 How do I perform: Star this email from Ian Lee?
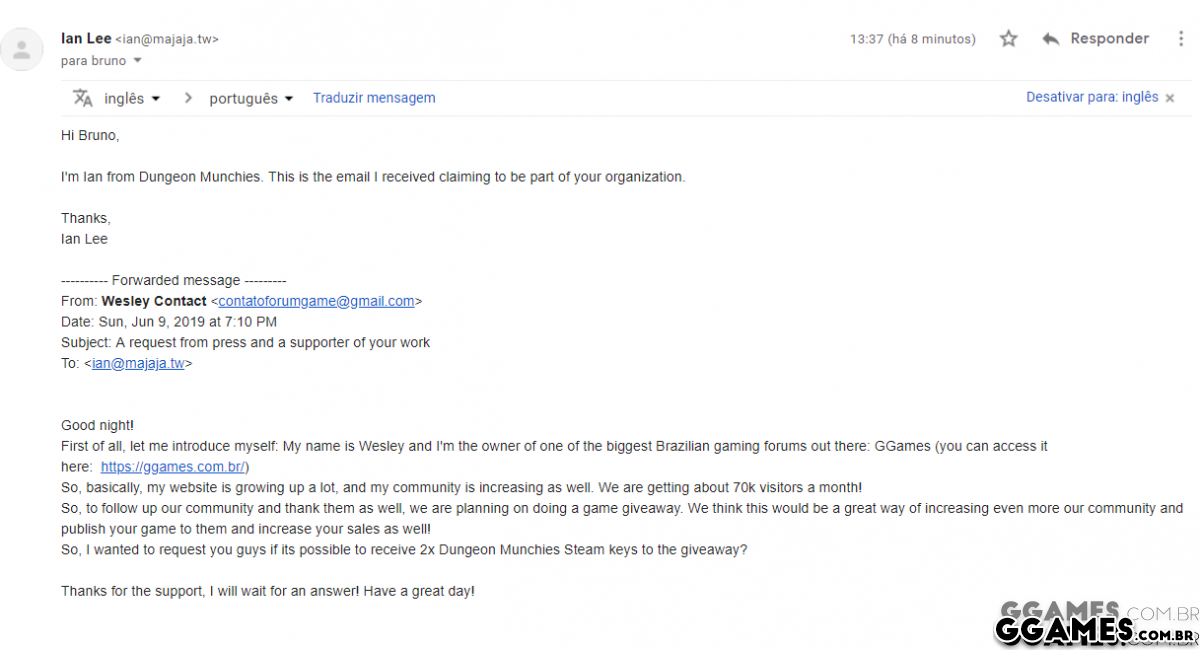[1008, 39]
